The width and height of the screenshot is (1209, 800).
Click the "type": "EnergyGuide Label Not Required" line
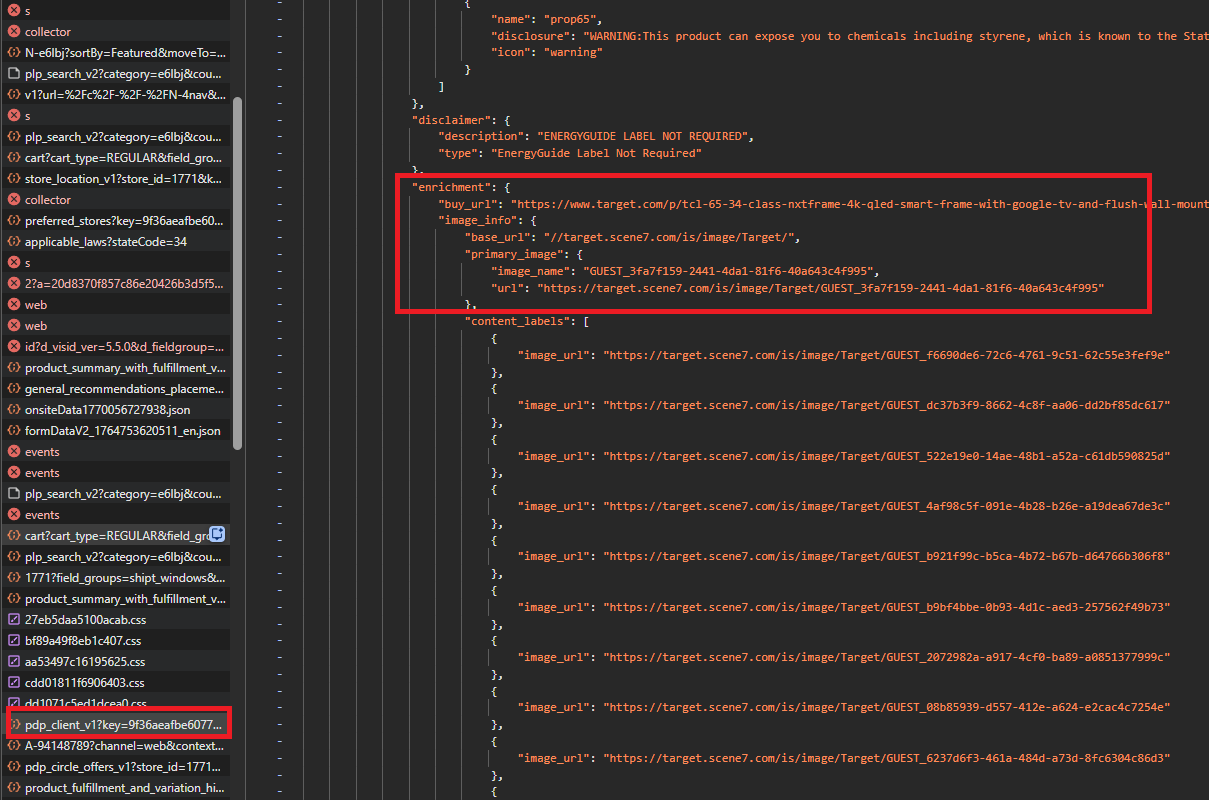570,153
